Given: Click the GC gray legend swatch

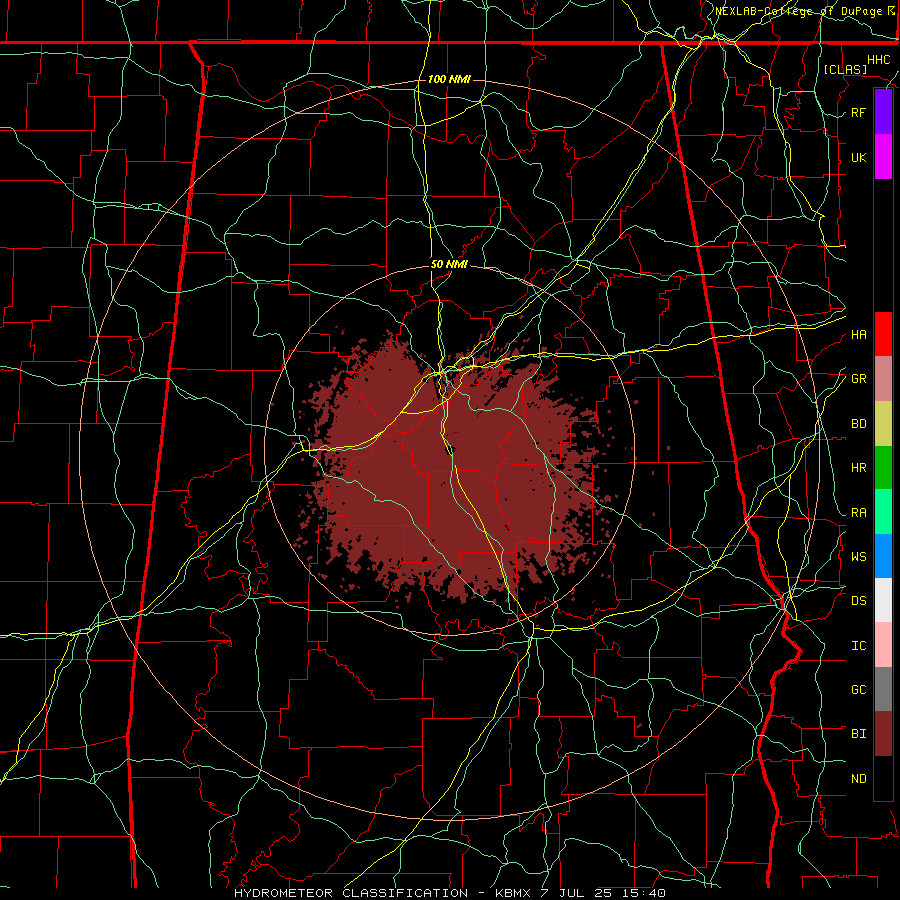Looking at the screenshot, I should tap(883, 689).
